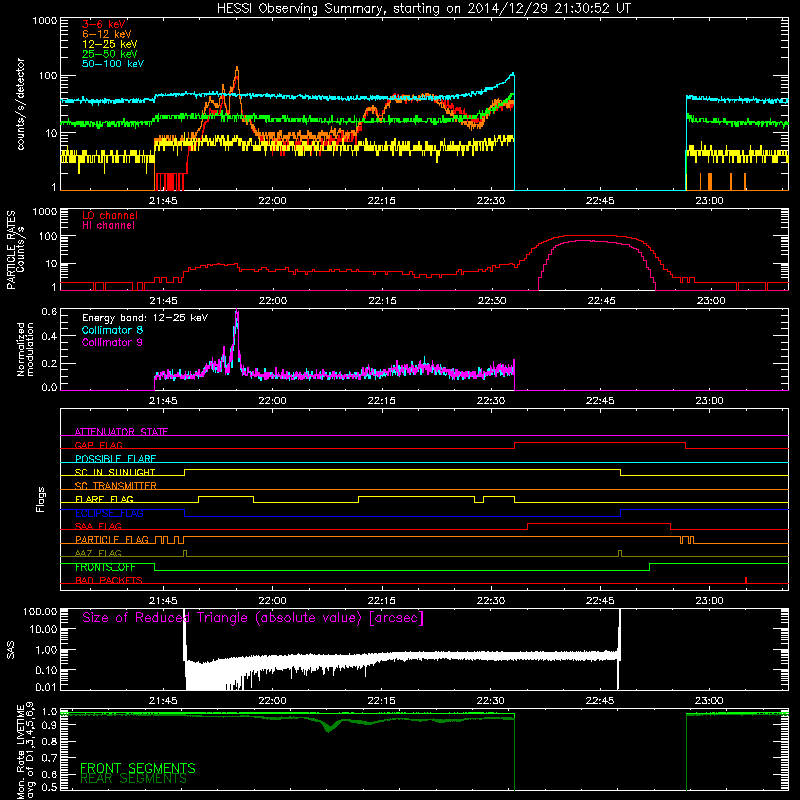This screenshot has width=800, height=800.
Task: Click the yellow 12-25 keV legend entry
Action: (110, 44)
